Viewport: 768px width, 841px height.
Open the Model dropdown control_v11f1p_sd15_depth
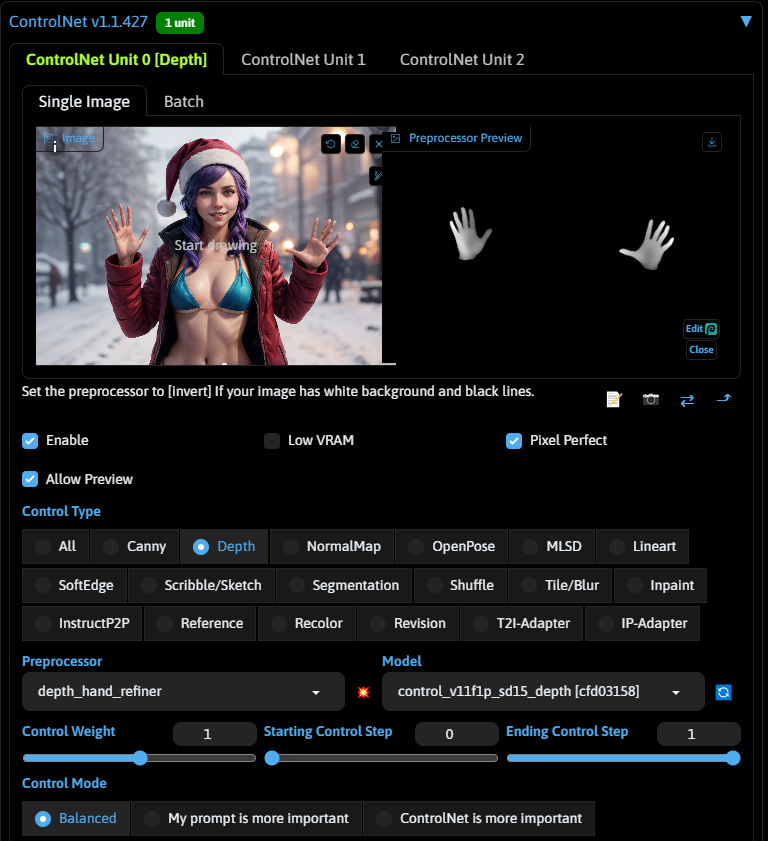tap(543, 692)
